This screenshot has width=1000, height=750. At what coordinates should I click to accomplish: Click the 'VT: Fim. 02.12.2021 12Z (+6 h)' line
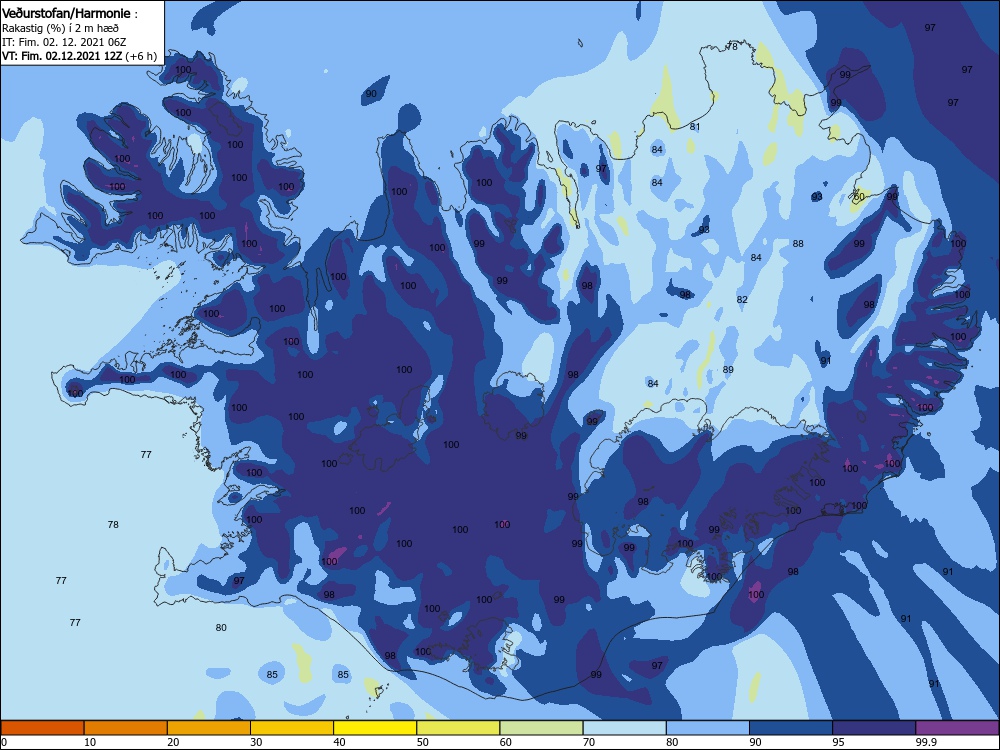click(x=79, y=56)
